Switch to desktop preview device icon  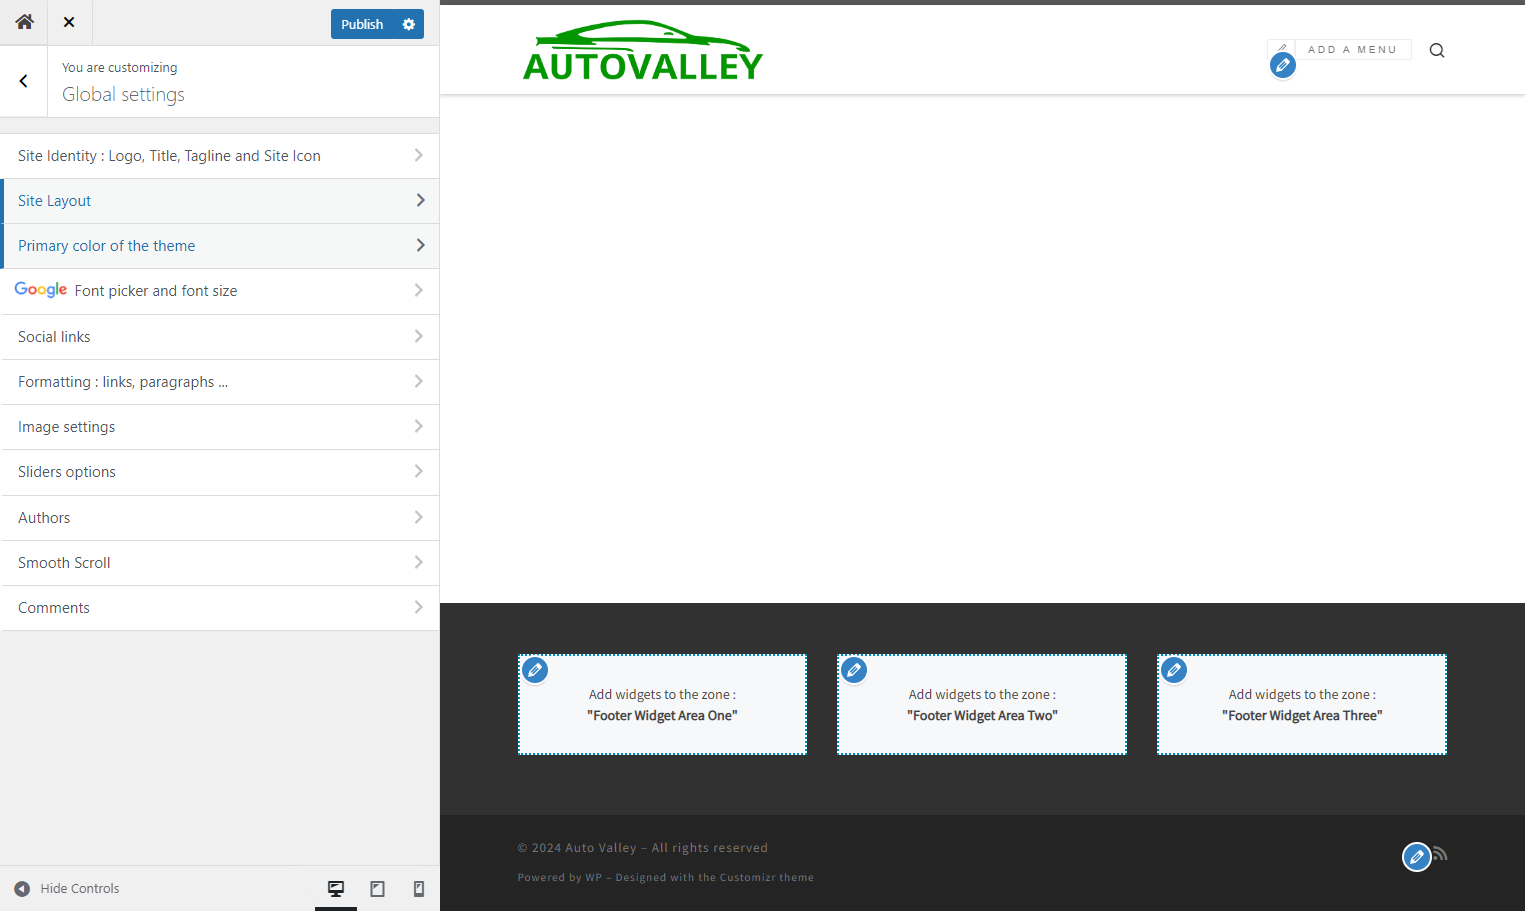336,889
